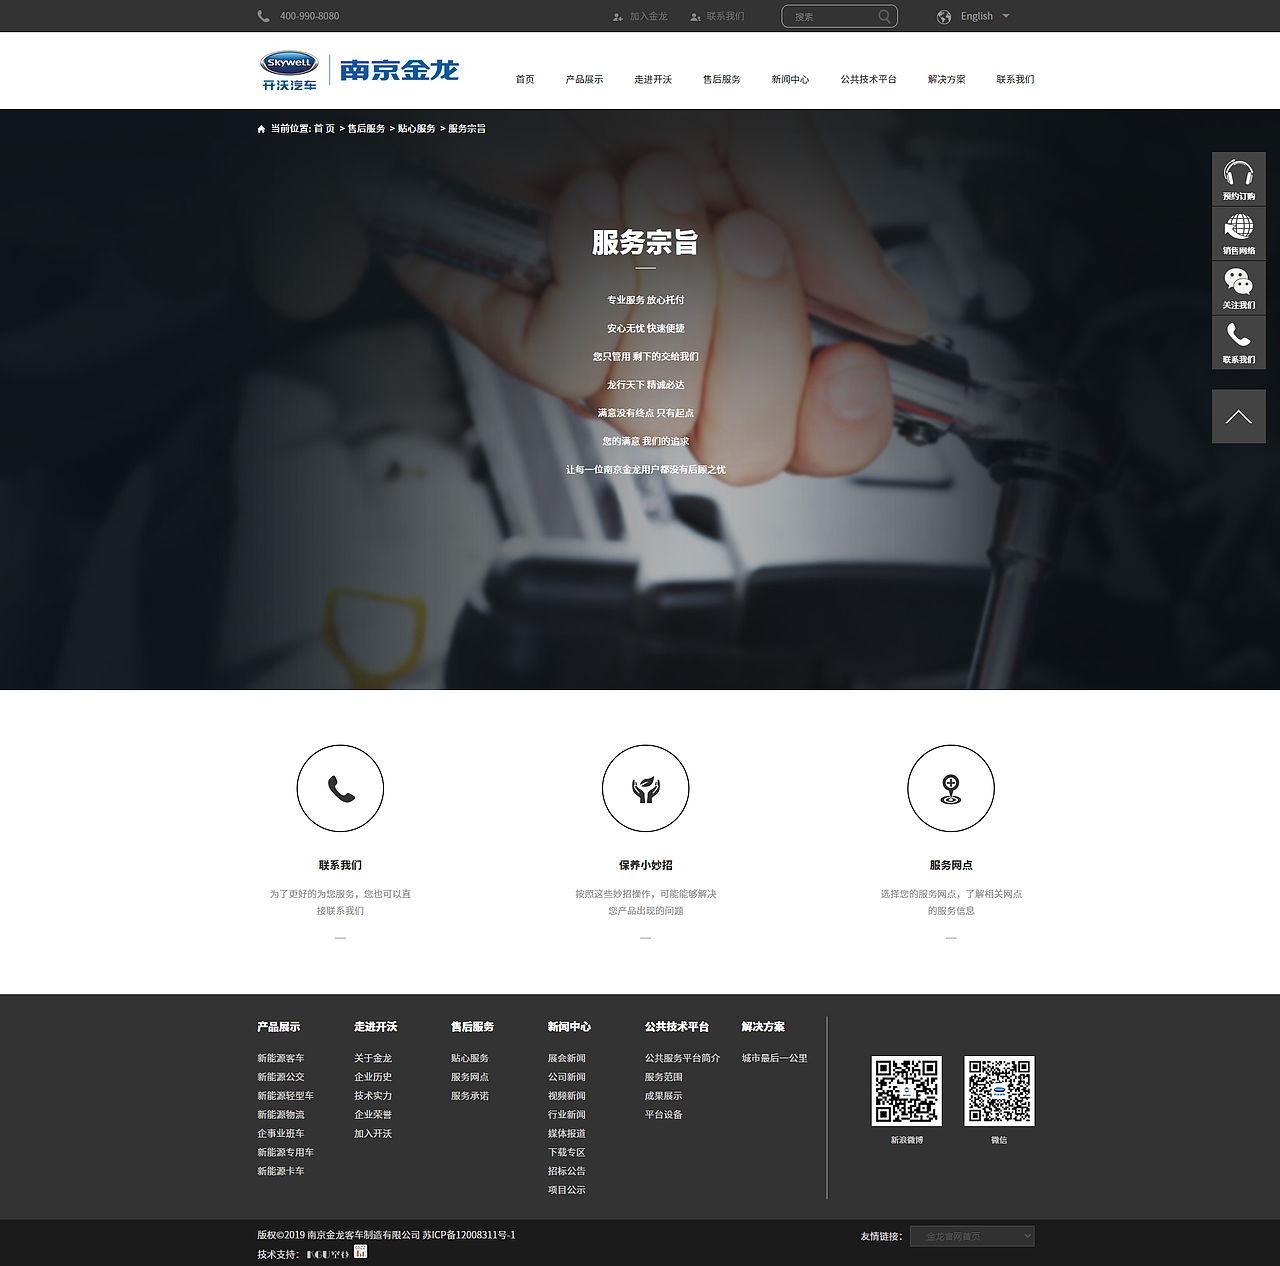Screen dimensions: 1280x1266
Task: Open footer link 下载专区
Action: tap(567, 1152)
